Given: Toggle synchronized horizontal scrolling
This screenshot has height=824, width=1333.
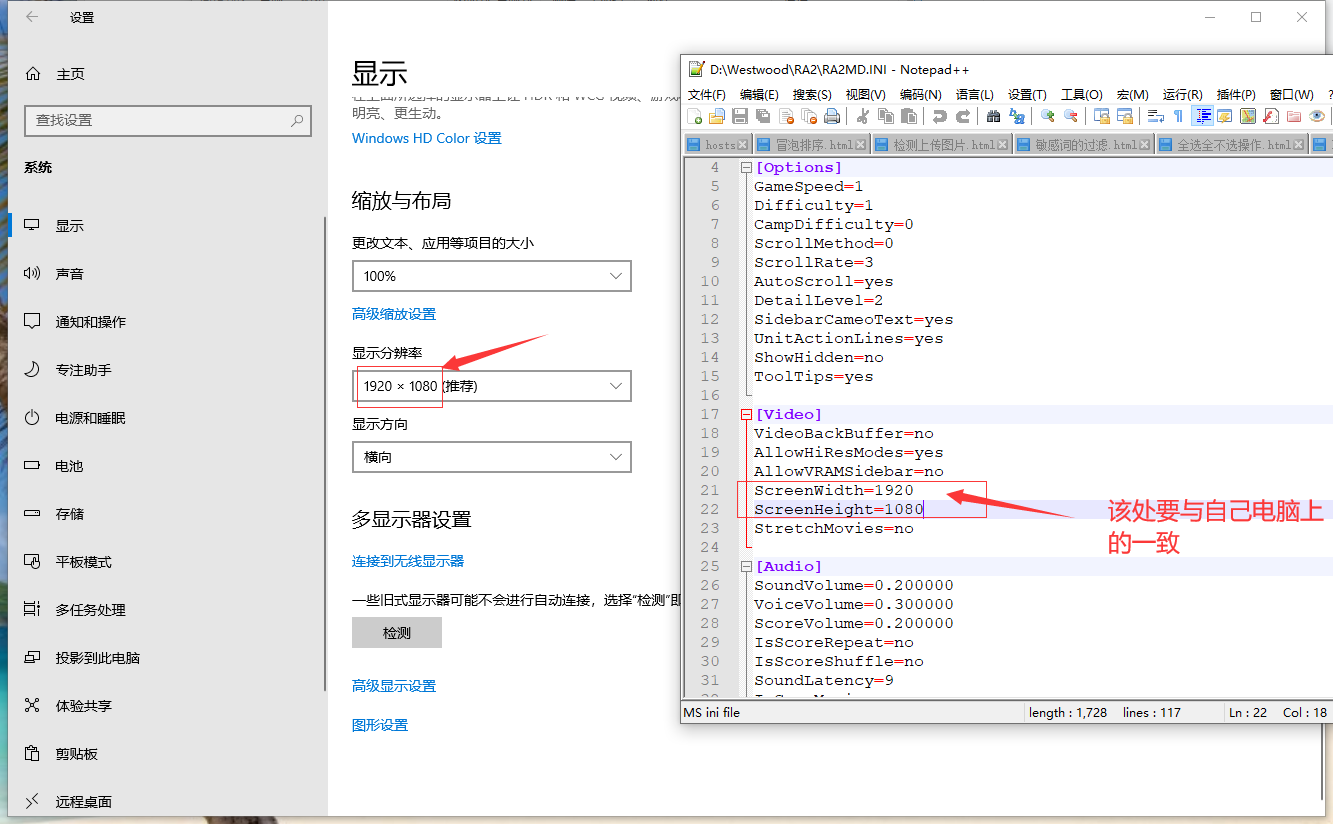Looking at the screenshot, I should tap(1125, 116).
